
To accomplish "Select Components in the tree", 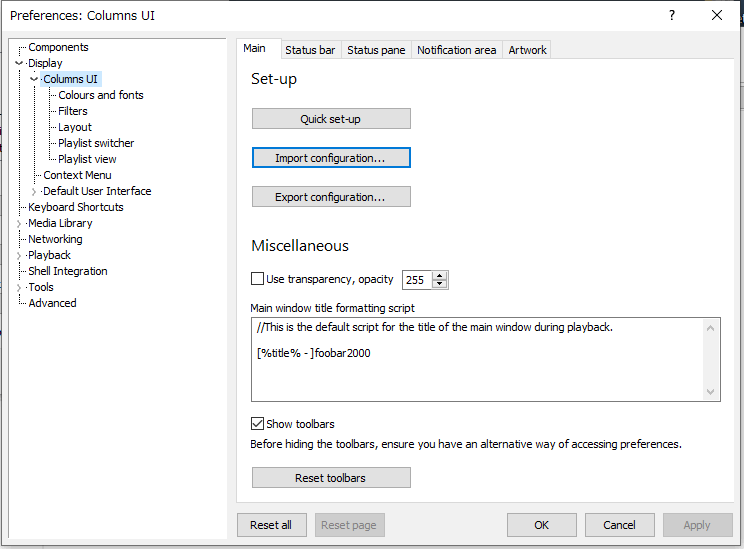I will 58,47.
